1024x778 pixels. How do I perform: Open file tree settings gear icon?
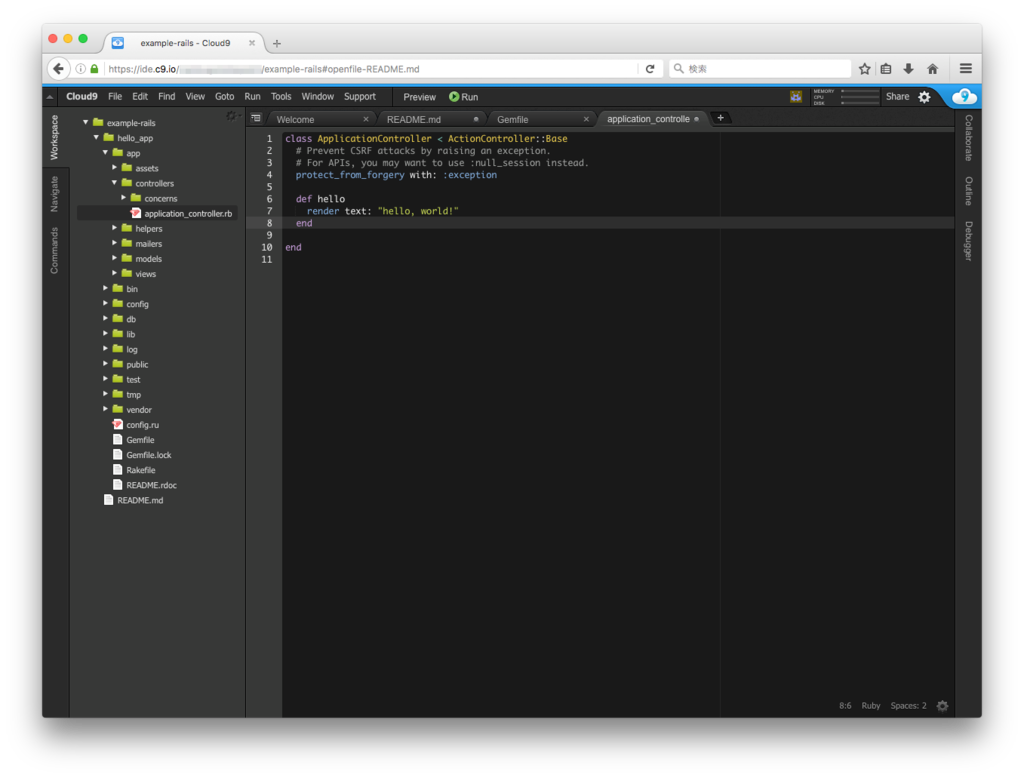231,116
